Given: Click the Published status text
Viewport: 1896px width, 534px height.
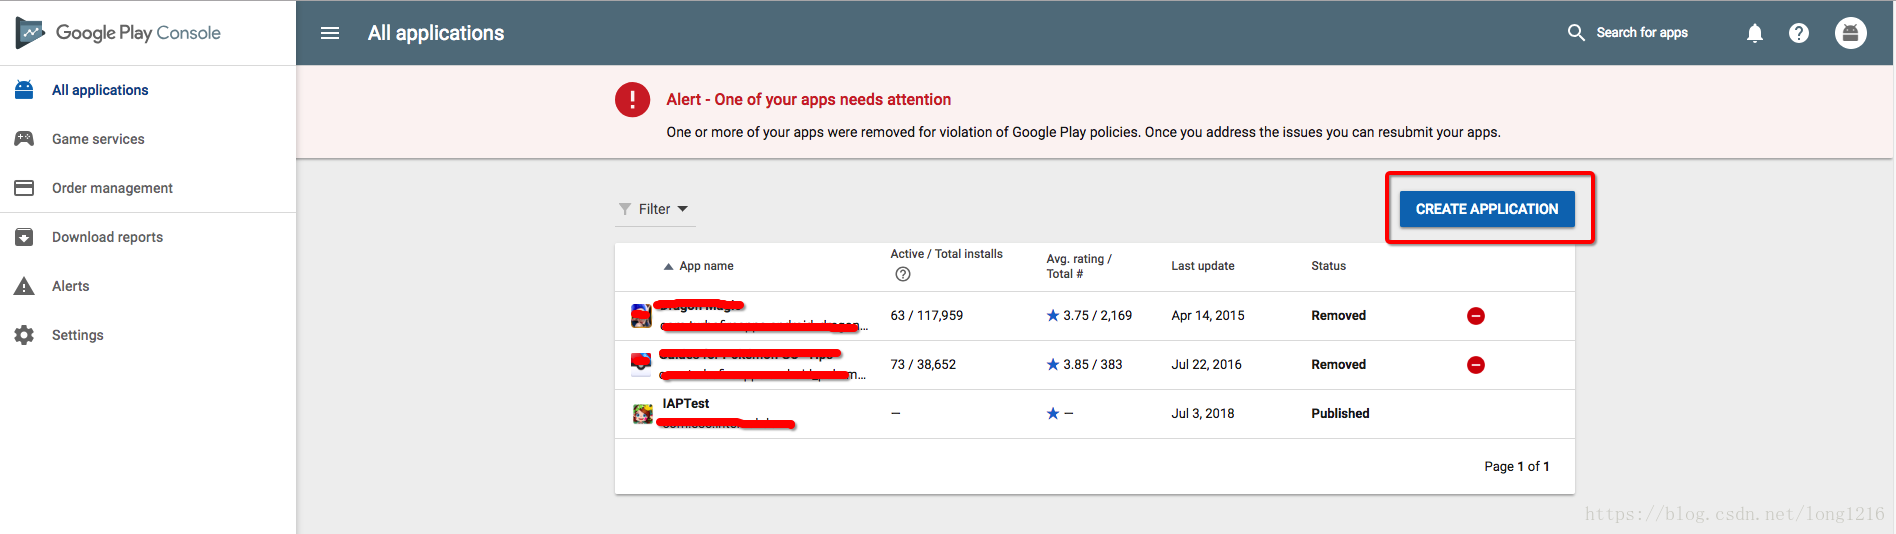Looking at the screenshot, I should click(x=1340, y=413).
